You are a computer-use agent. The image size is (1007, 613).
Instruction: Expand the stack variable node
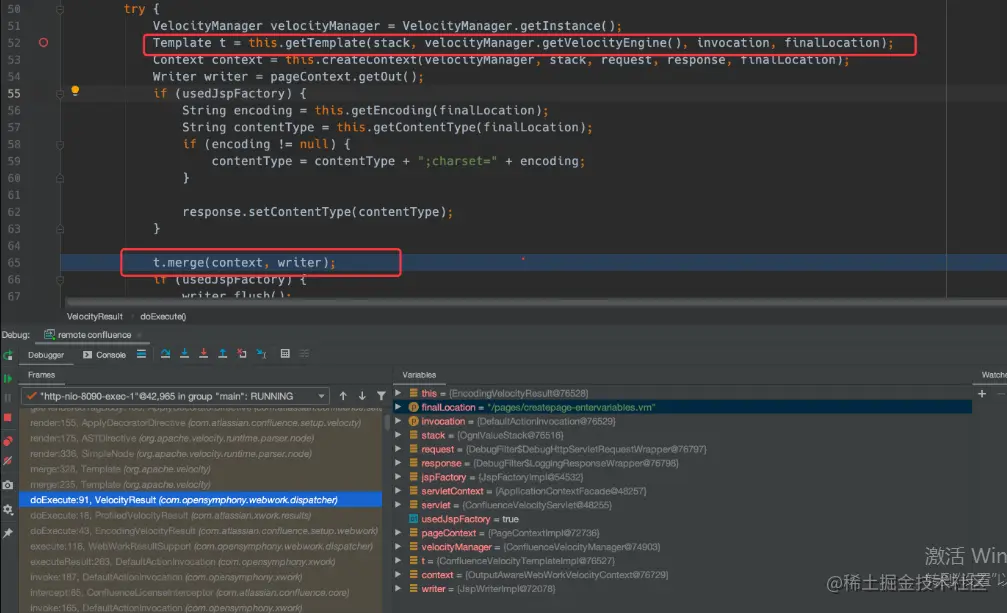click(398, 435)
